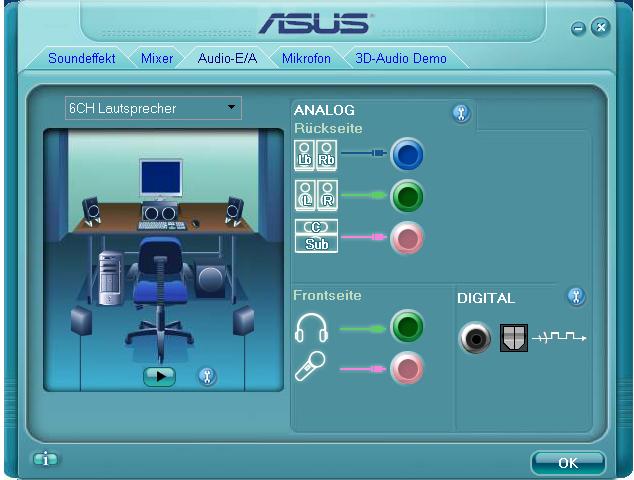Click the DIGITAL heading
Viewport: 634px width, 480px height.
pos(486,298)
